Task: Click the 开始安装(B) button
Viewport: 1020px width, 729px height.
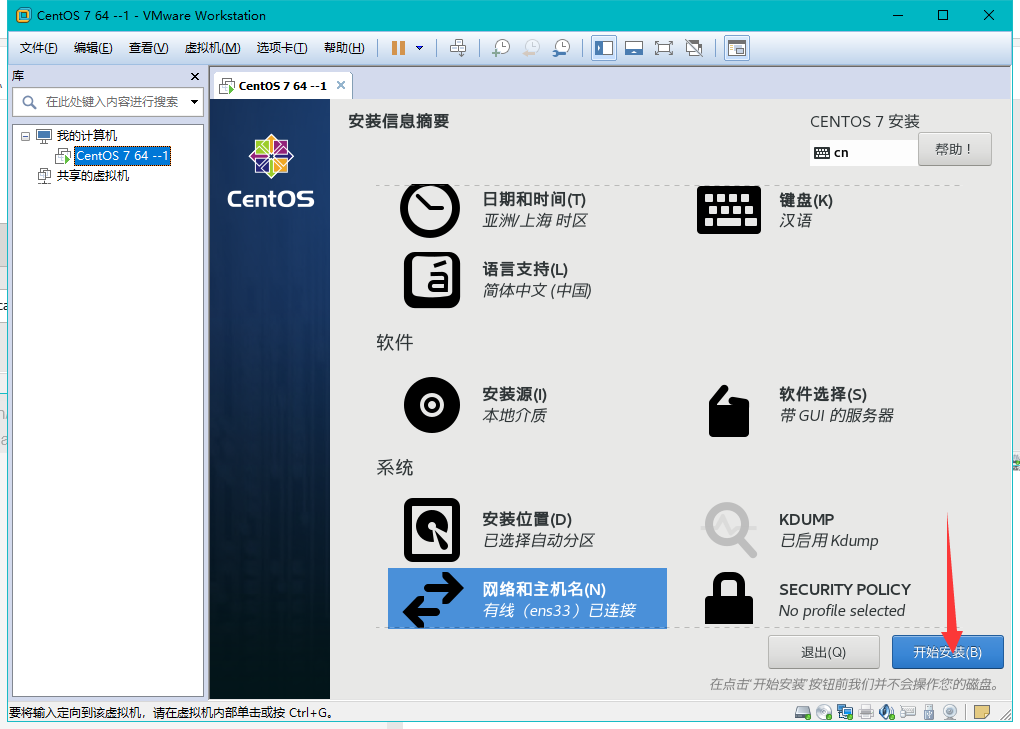Action: (x=947, y=652)
